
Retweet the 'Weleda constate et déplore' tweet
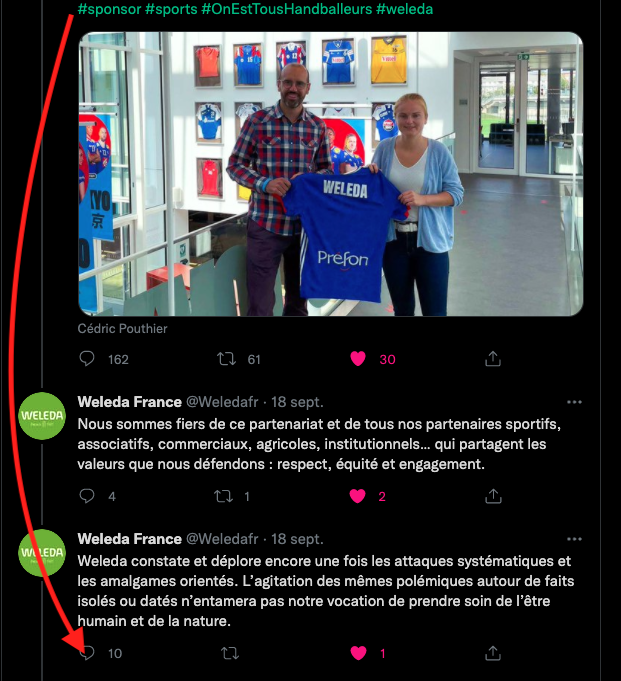(x=230, y=653)
